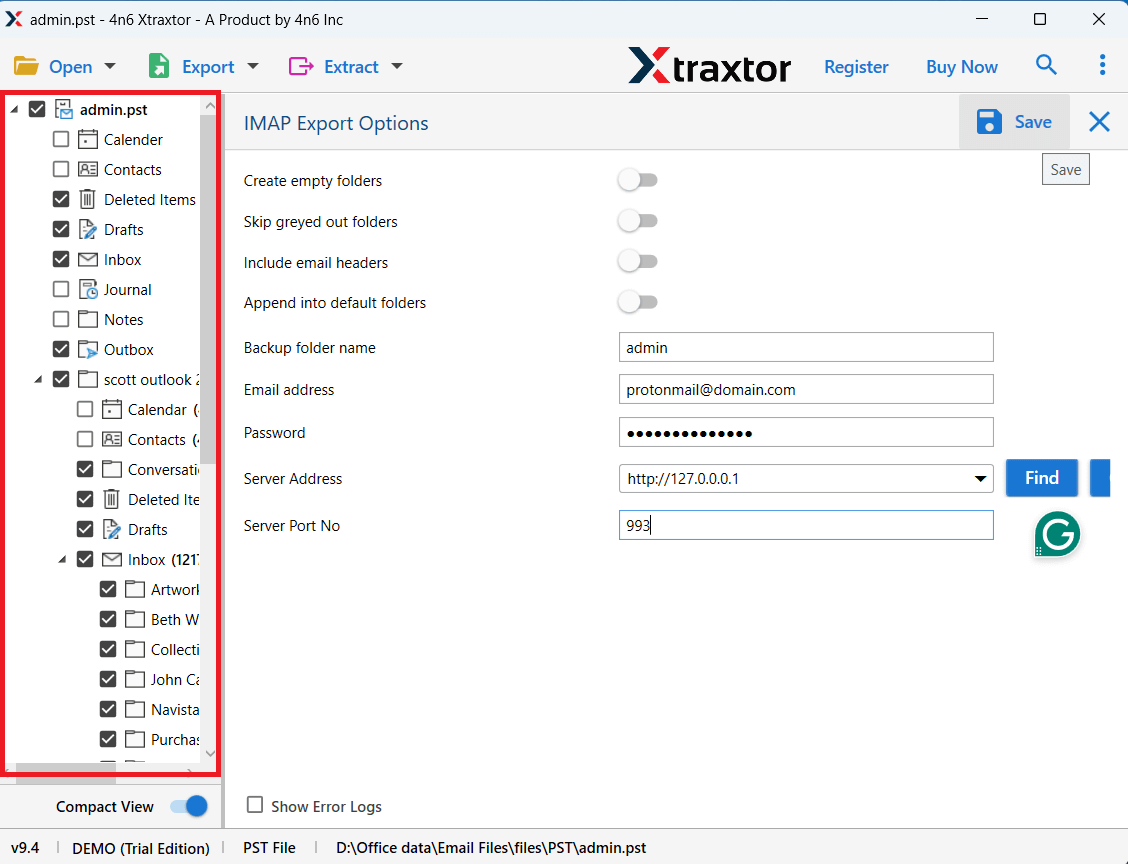
Task: Close the IMAP Export Options panel
Action: coord(1099,122)
